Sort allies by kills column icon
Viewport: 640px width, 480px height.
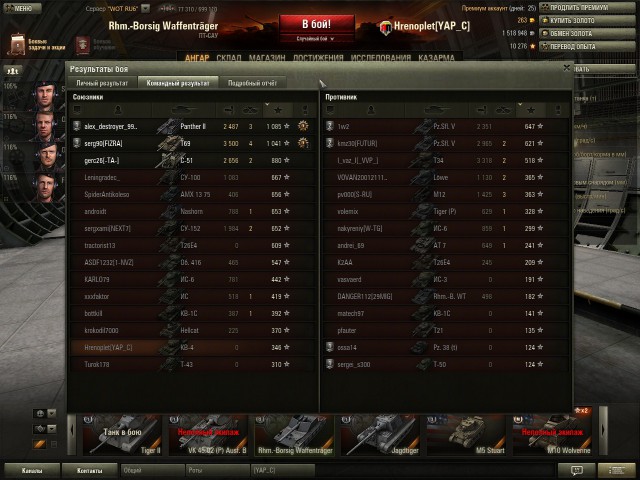[x=250, y=110]
